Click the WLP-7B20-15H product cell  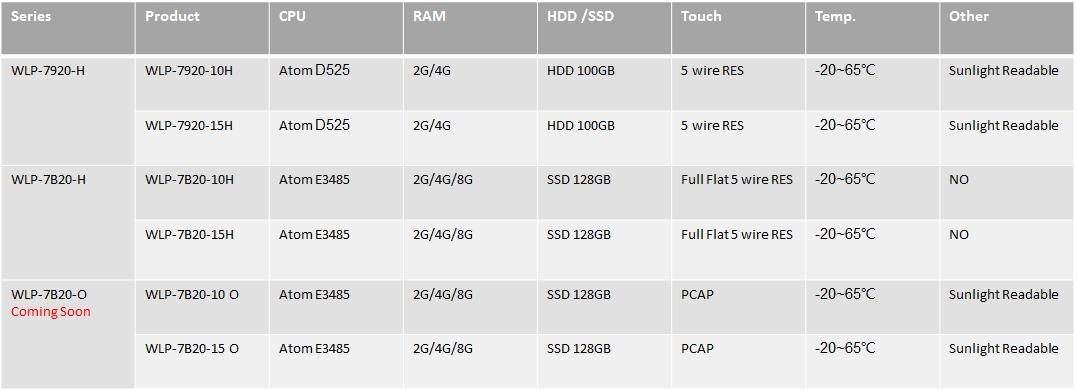click(202, 249)
